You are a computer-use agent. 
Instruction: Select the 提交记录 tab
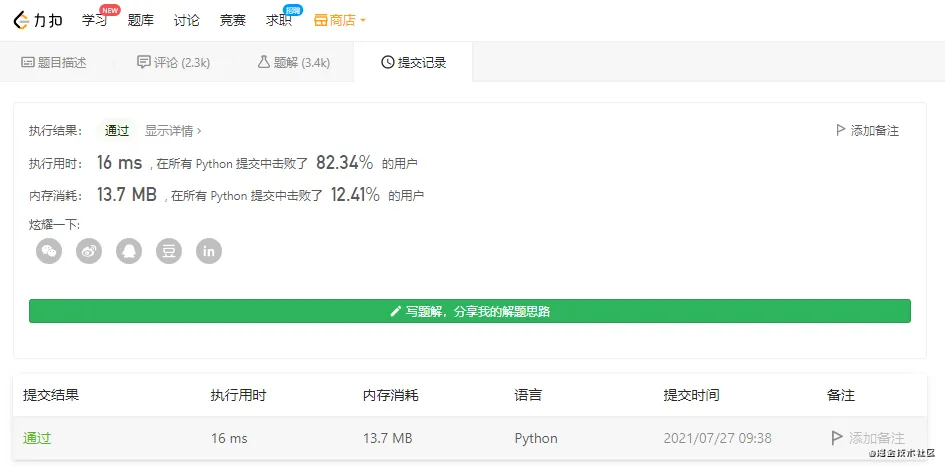point(413,62)
